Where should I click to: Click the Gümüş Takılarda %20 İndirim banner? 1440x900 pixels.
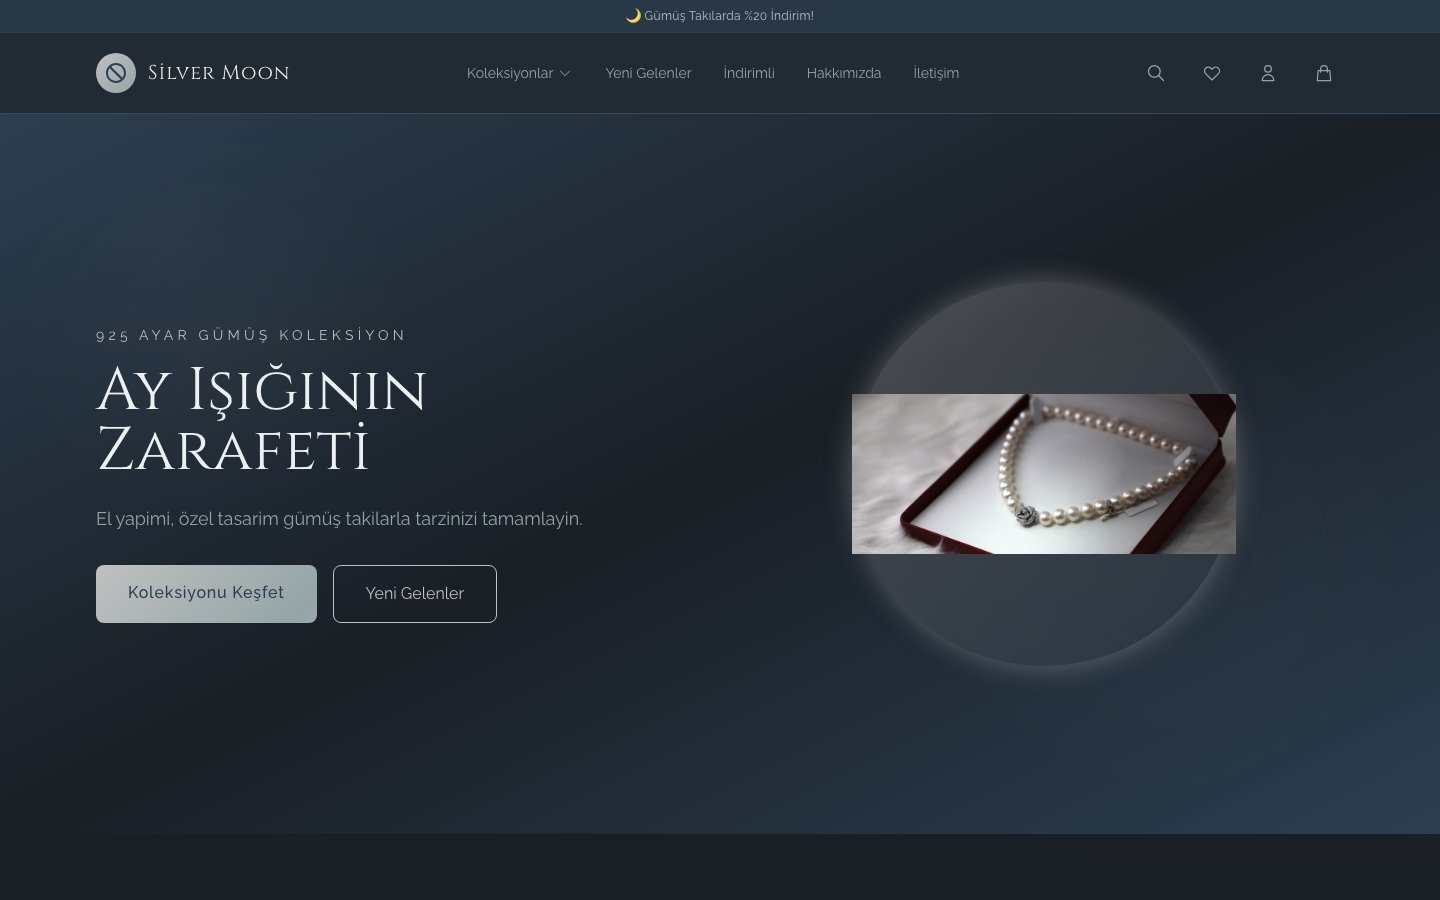(729, 16)
